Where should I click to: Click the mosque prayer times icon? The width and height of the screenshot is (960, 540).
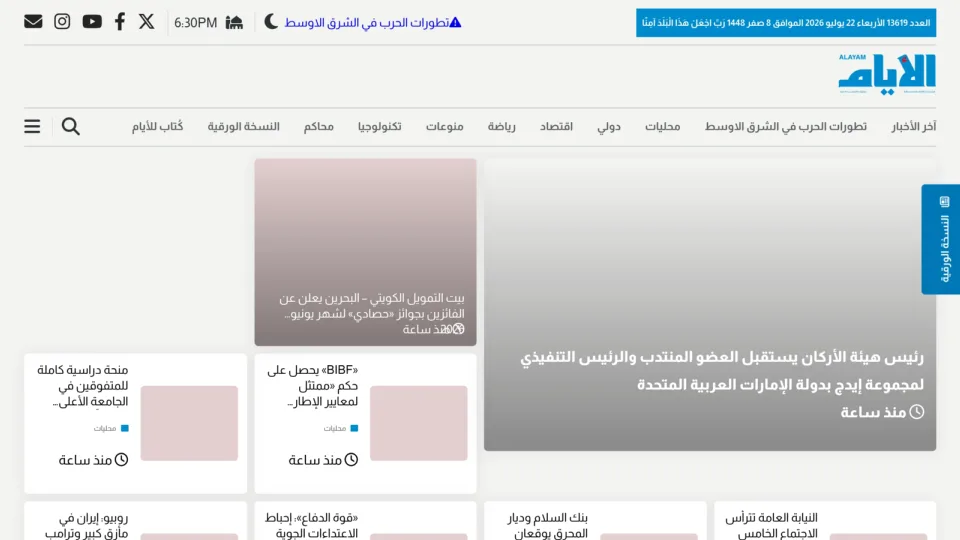(234, 23)
